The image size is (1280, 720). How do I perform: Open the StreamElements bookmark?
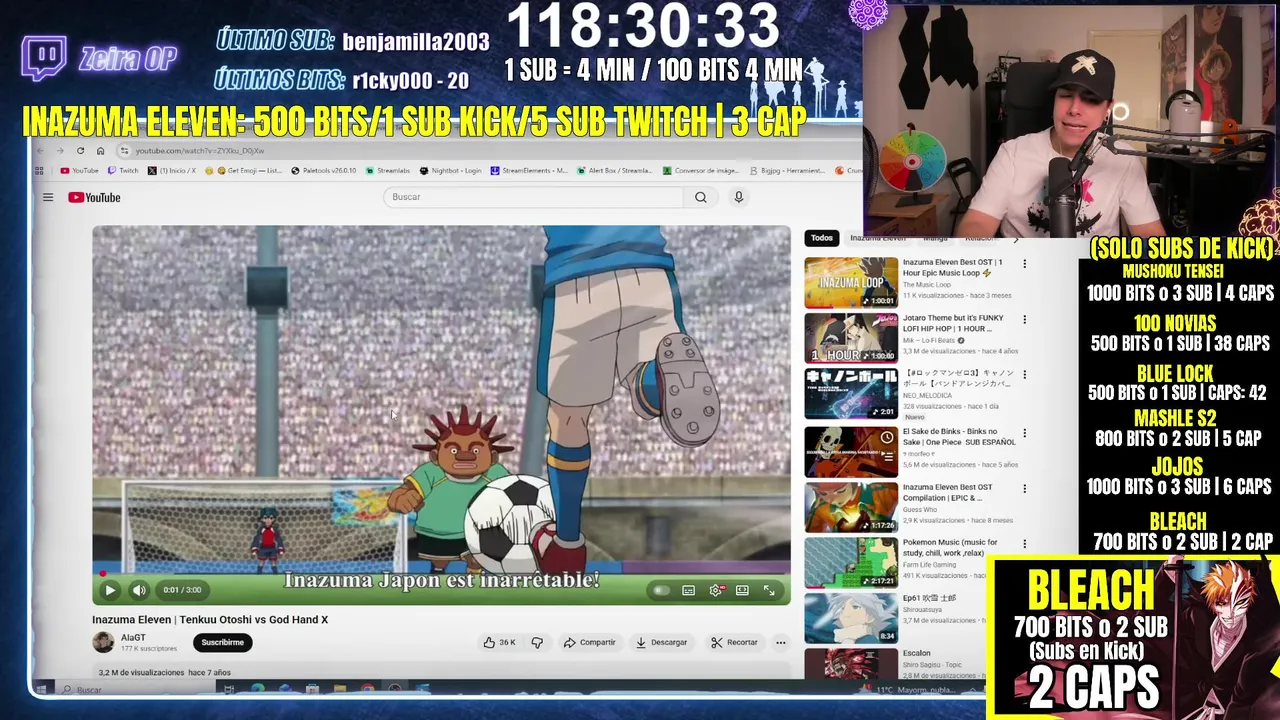530,171
